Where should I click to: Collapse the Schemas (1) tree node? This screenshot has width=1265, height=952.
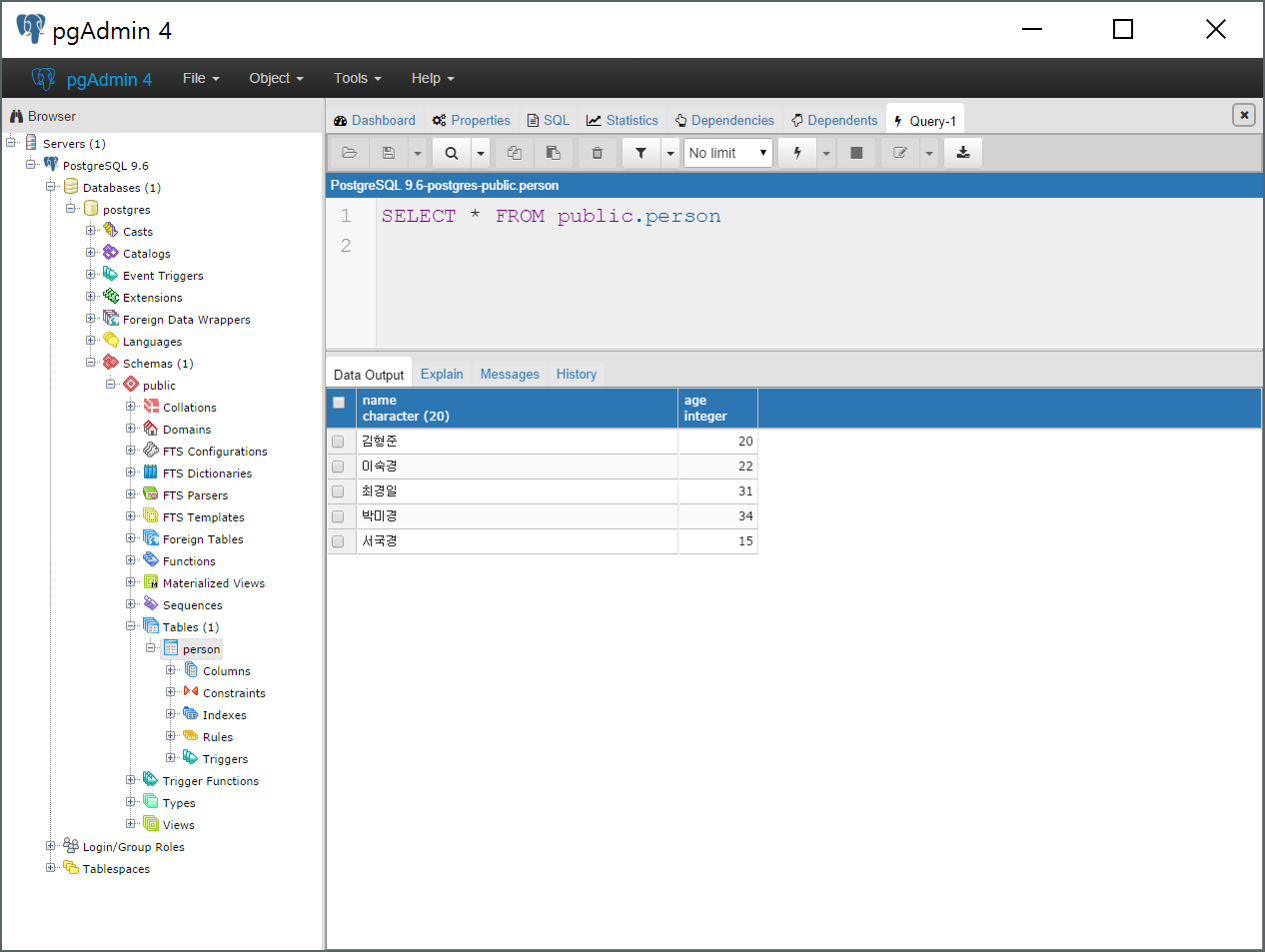[x=91, y=363]
